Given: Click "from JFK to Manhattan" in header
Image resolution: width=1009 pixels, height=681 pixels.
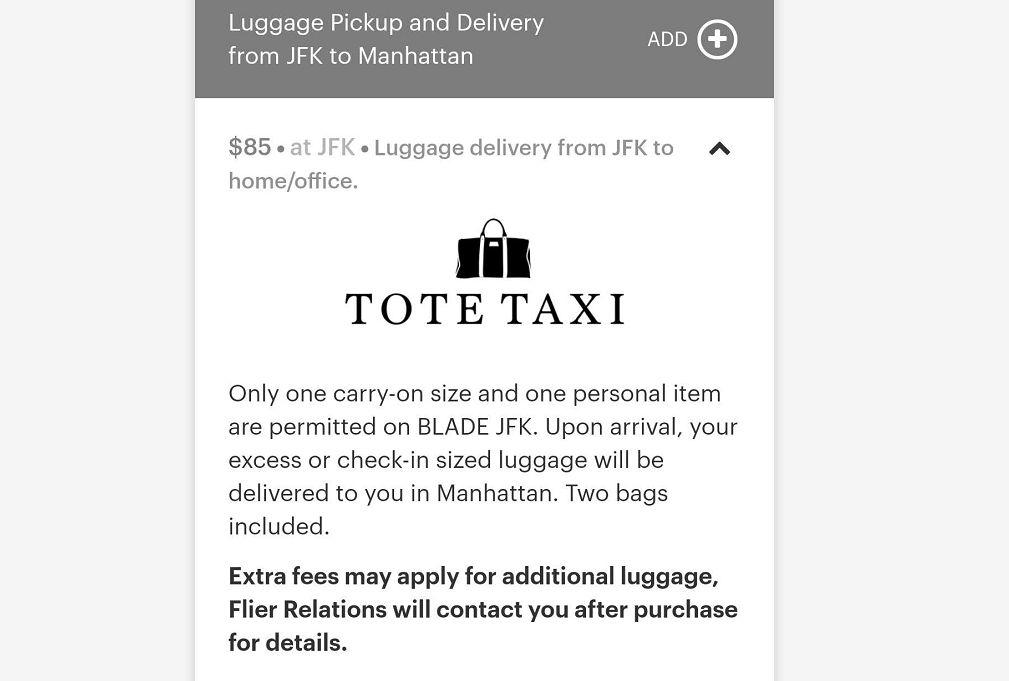Looking at the screenshot, I should (x=350, y=56).
